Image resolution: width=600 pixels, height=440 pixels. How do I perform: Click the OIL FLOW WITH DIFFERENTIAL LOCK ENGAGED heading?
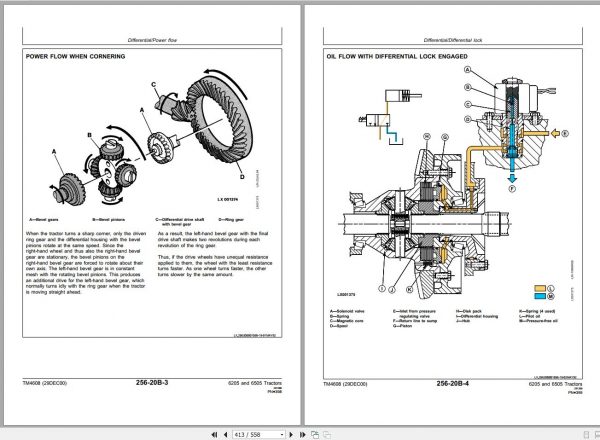coord(397,56)
